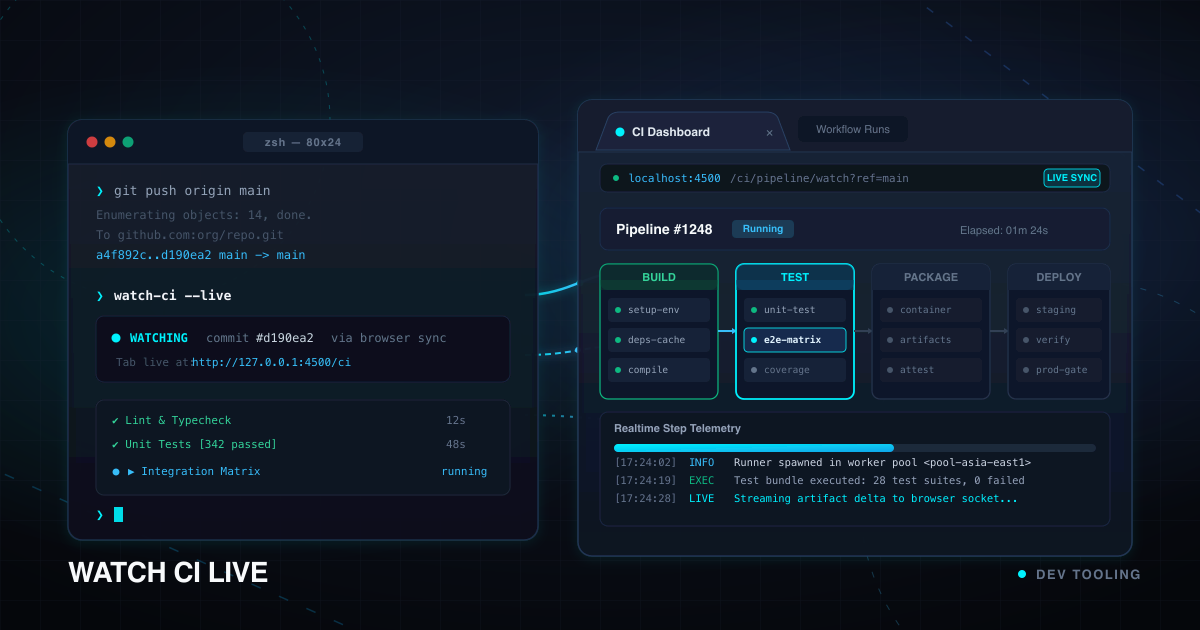Select the e2e-matrix step
Image resolution: width=1200 pixels, height=630 pixels.
[795, 340]
